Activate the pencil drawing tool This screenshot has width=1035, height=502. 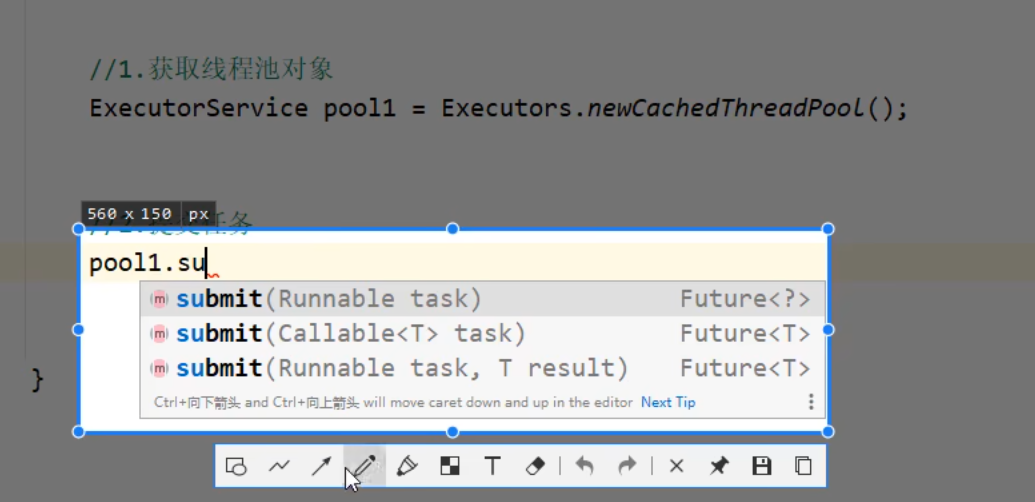[x=364, y=466]
